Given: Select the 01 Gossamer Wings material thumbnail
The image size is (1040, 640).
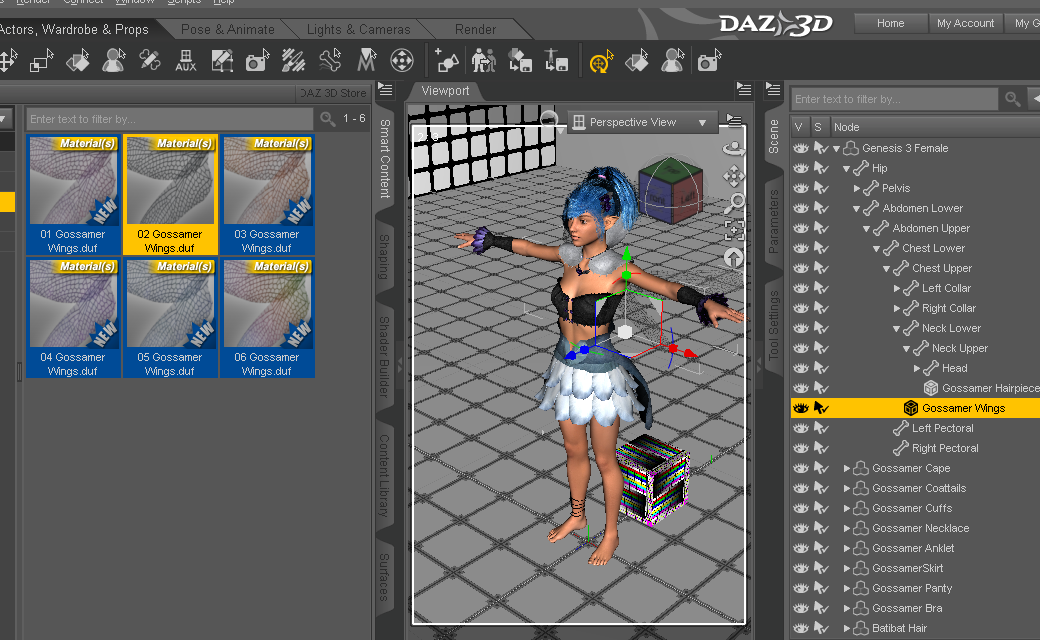Looking at the screenshot, I should pos(73,195).
